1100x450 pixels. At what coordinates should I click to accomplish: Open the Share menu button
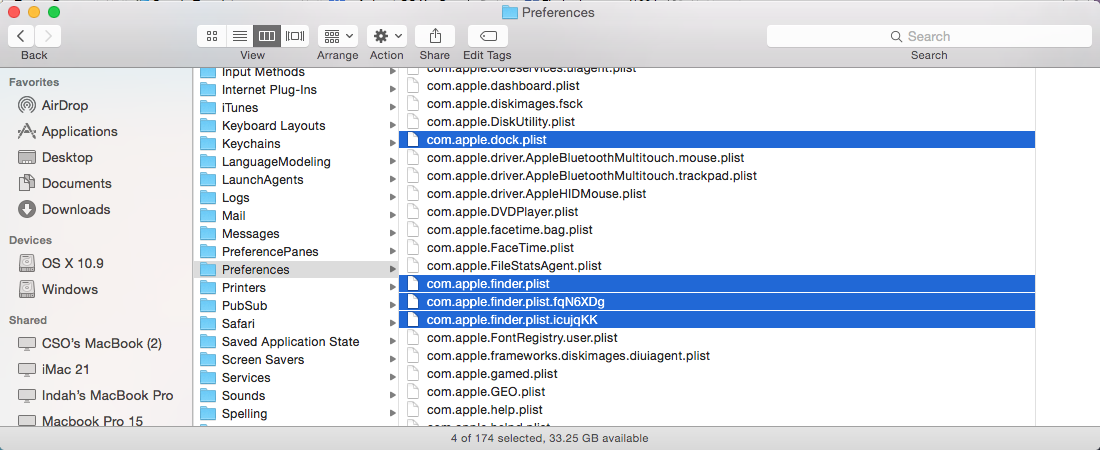point(435,36)
